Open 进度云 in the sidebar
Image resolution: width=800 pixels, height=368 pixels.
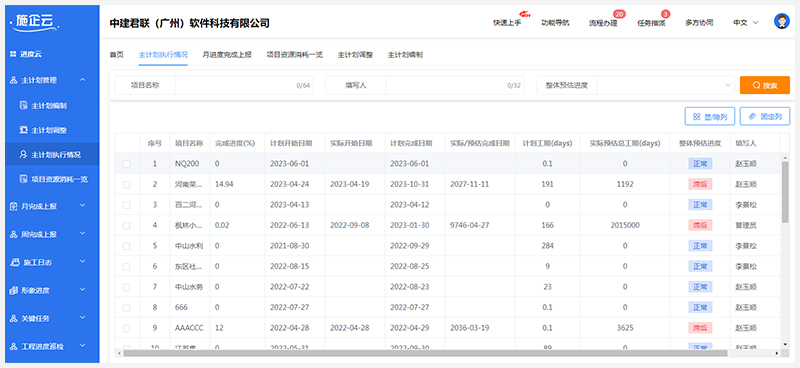point(31,54)
